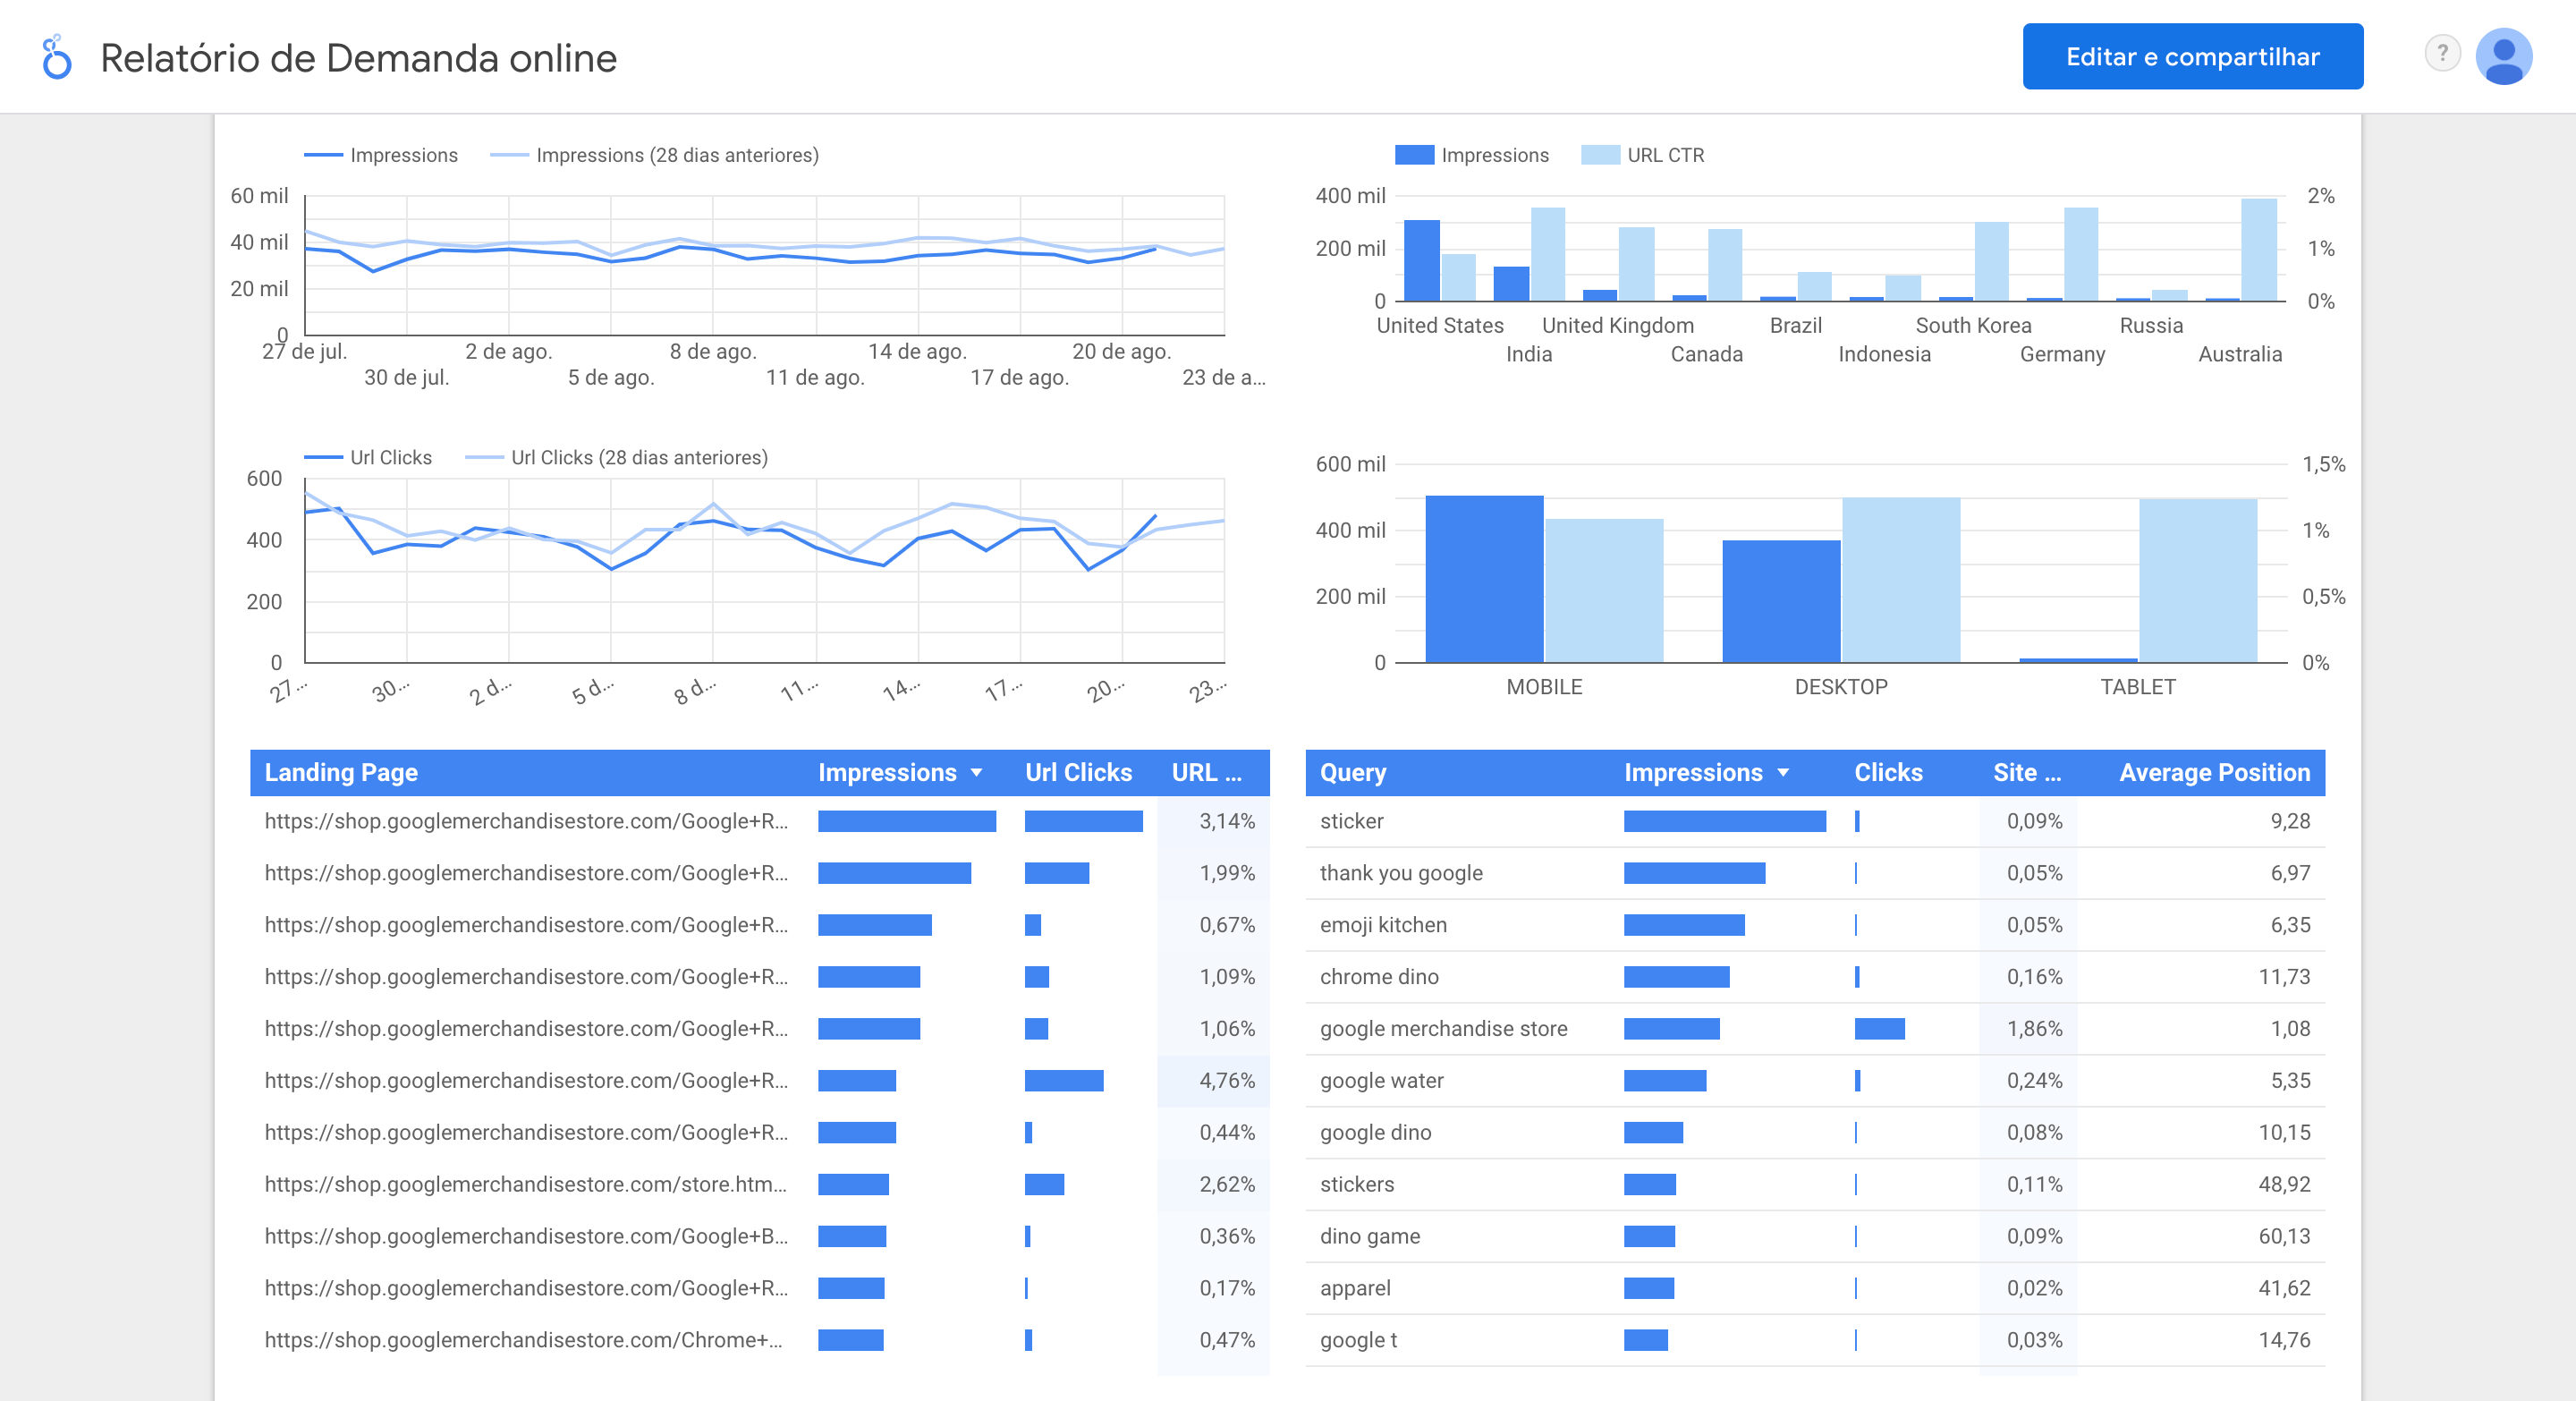Toggle Impressions legend in line chart

403,155
